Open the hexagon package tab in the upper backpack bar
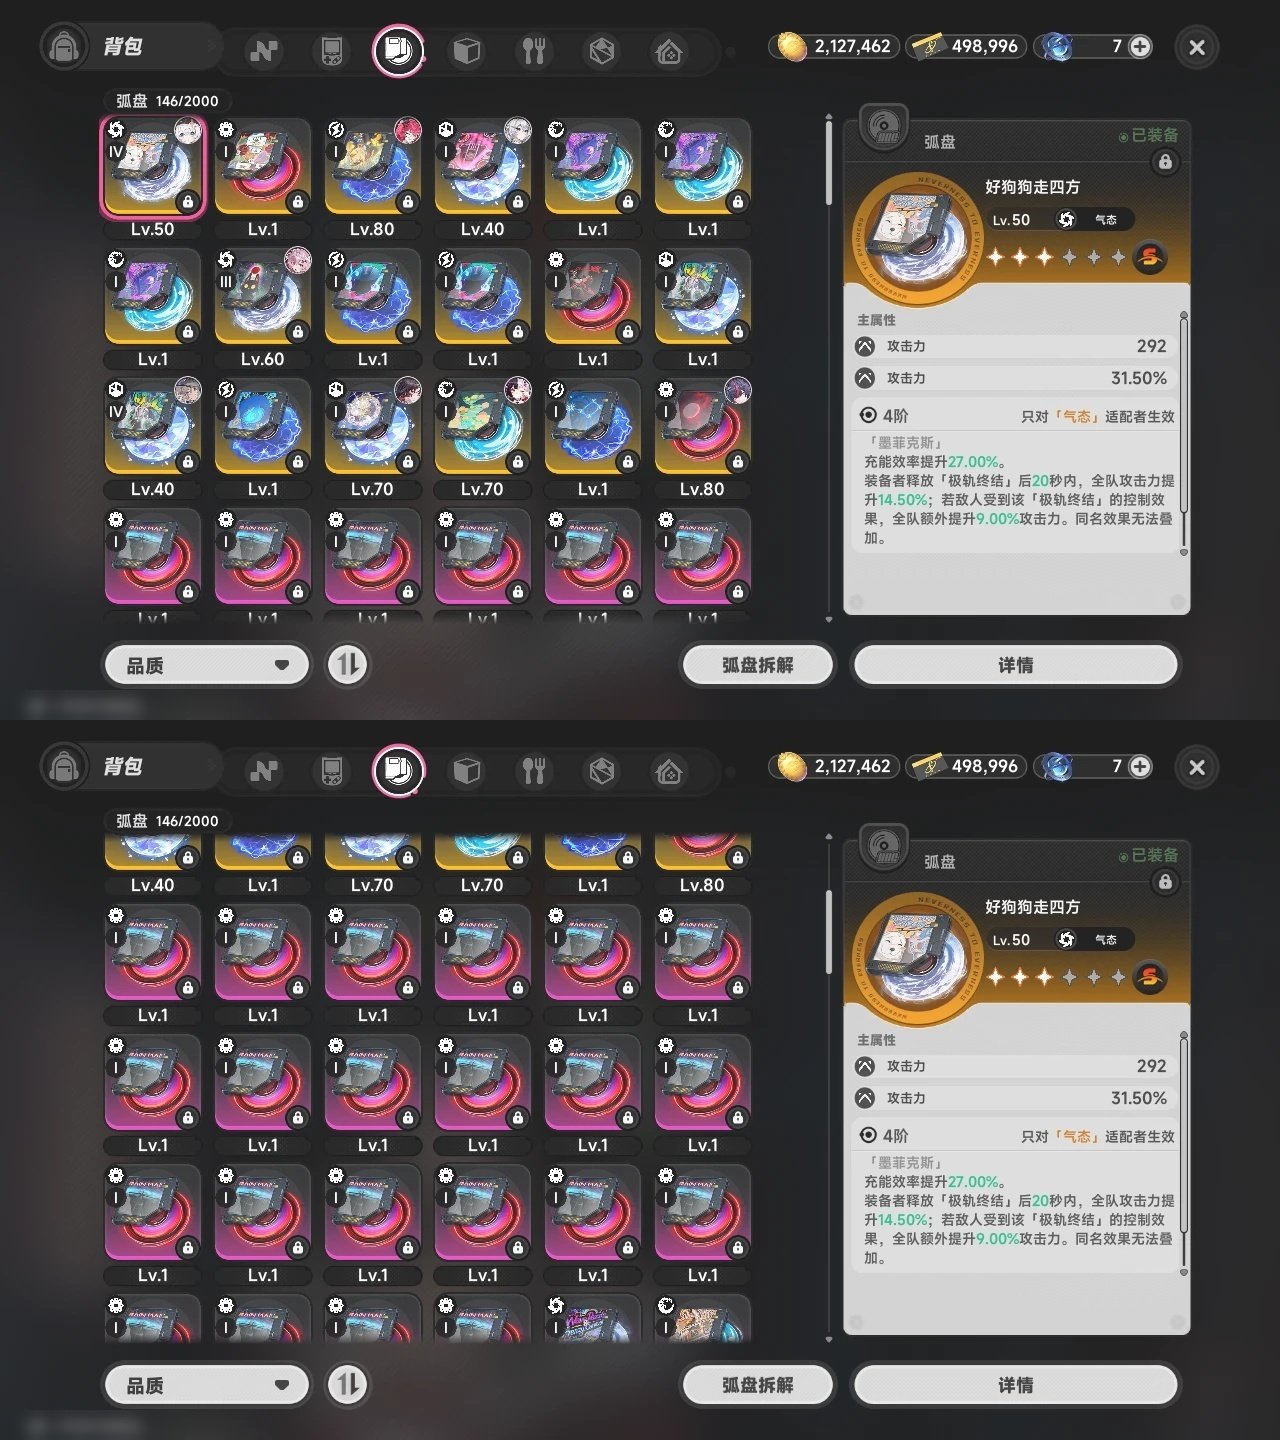The width and height of the screenshot is (1280, 1440). (x=602, y=51)
